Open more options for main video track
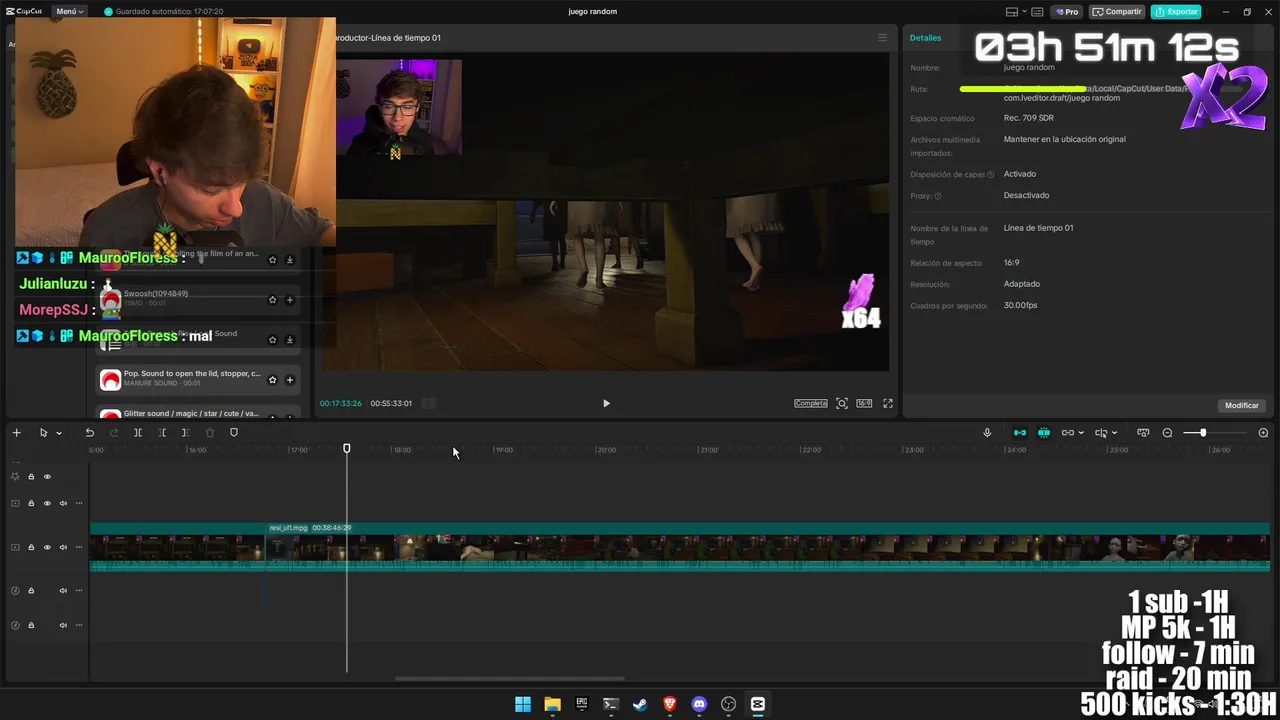The image size is (1280, 720). (x=79, y=547)
